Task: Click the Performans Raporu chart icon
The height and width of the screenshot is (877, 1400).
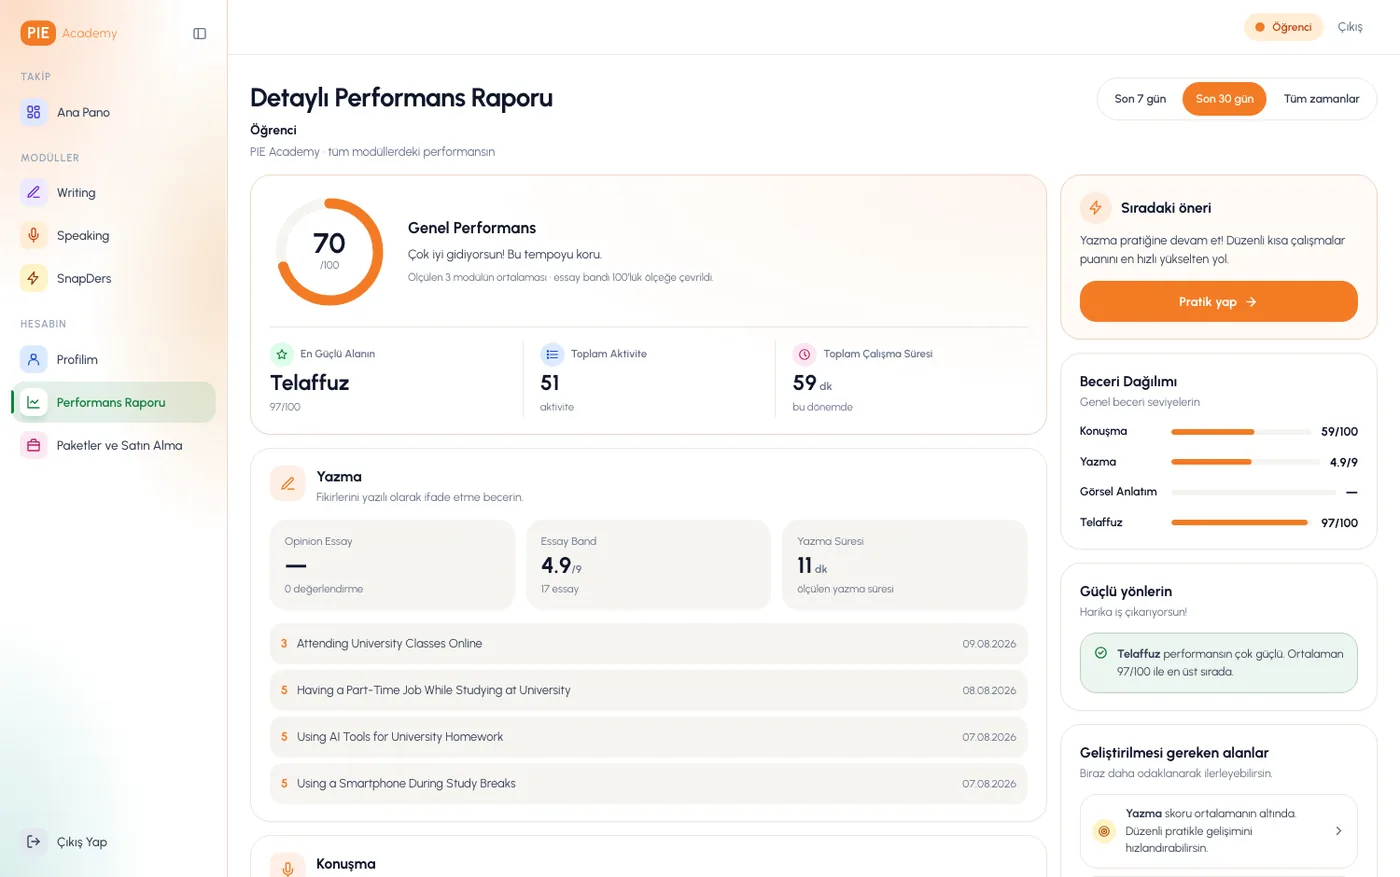Action: click(34, 402)
